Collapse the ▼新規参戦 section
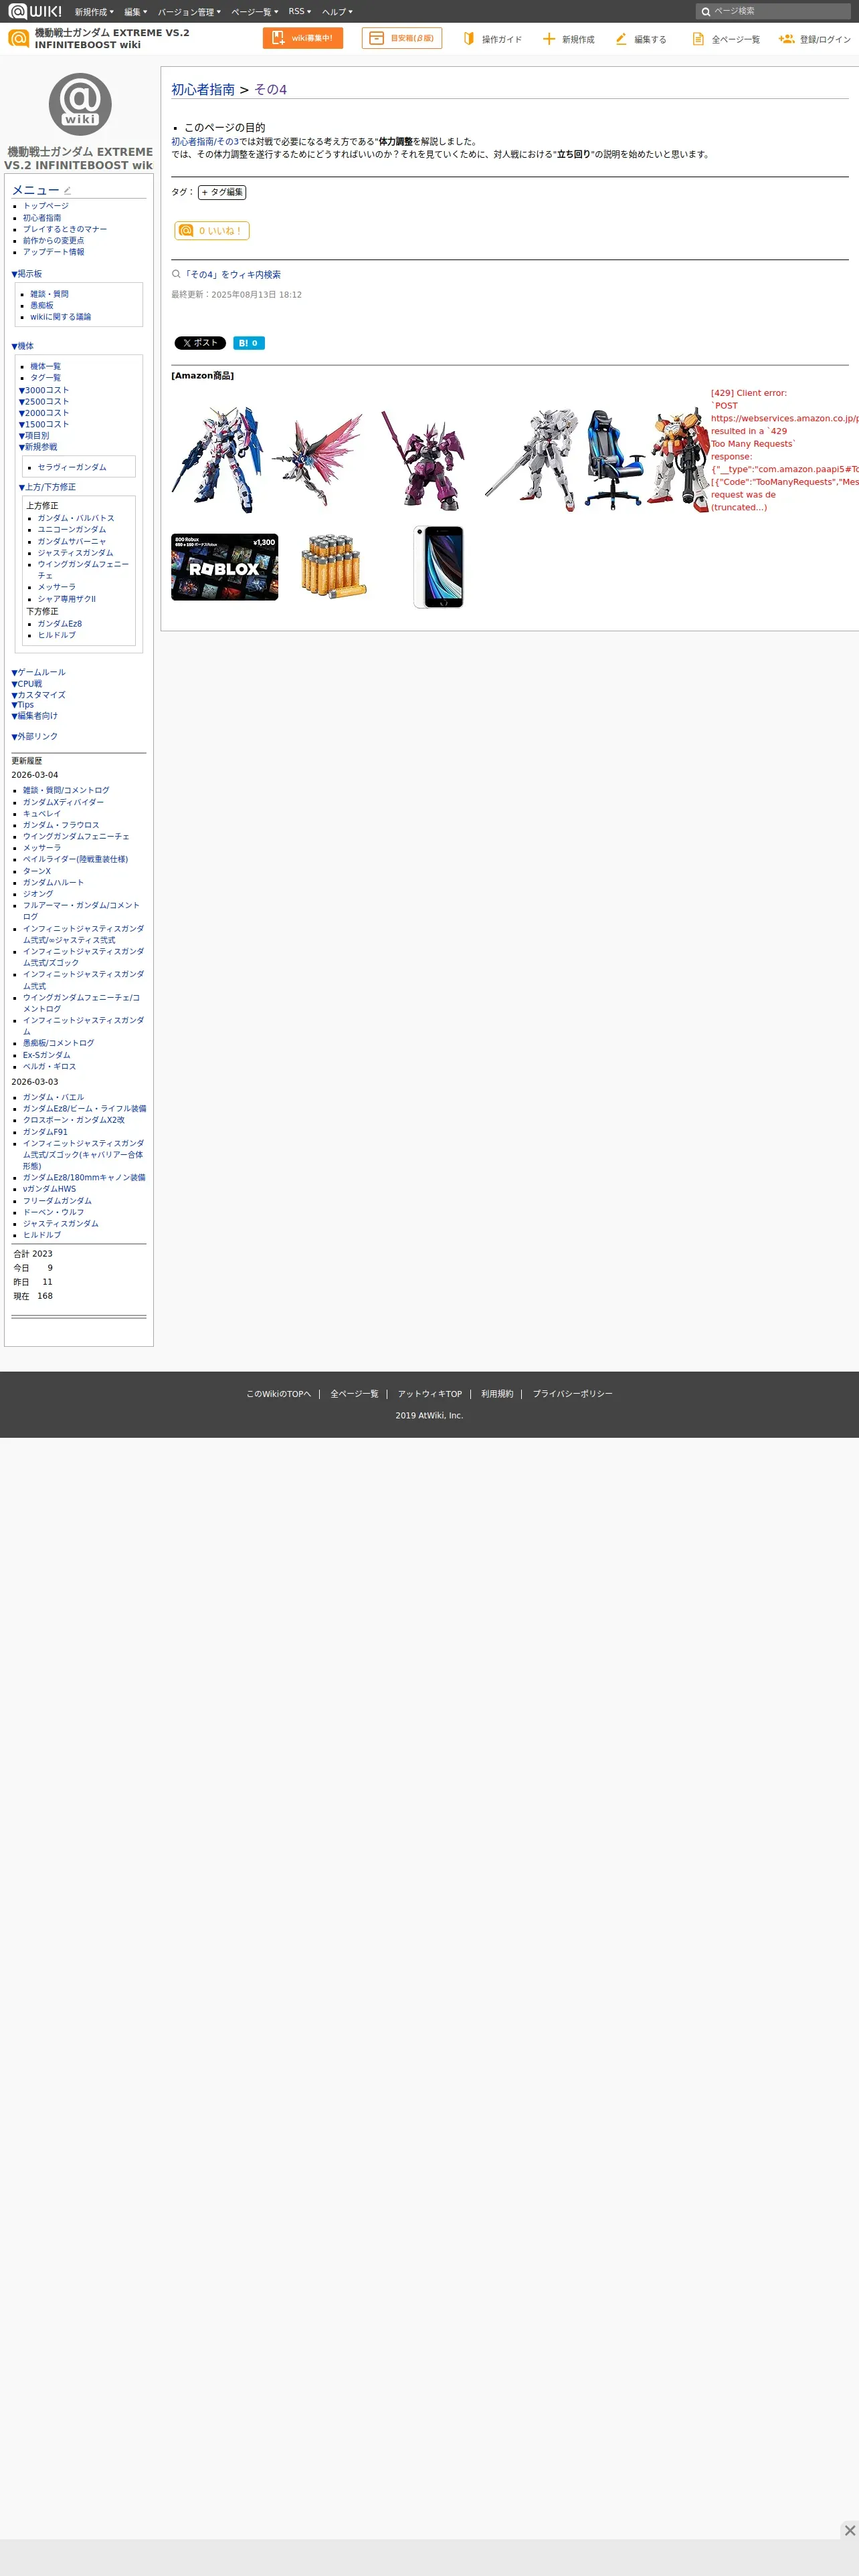This screenshot has height=2576, width=859. [x=38, y=447]
